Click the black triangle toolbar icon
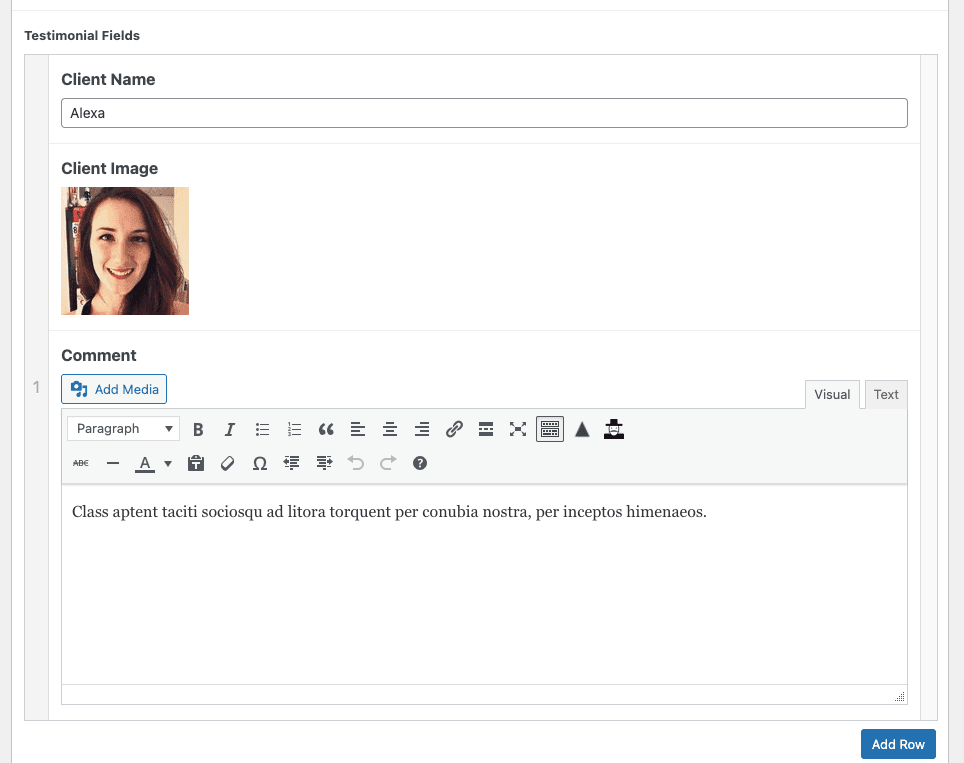The image size is (964, 763). (582, 429)
